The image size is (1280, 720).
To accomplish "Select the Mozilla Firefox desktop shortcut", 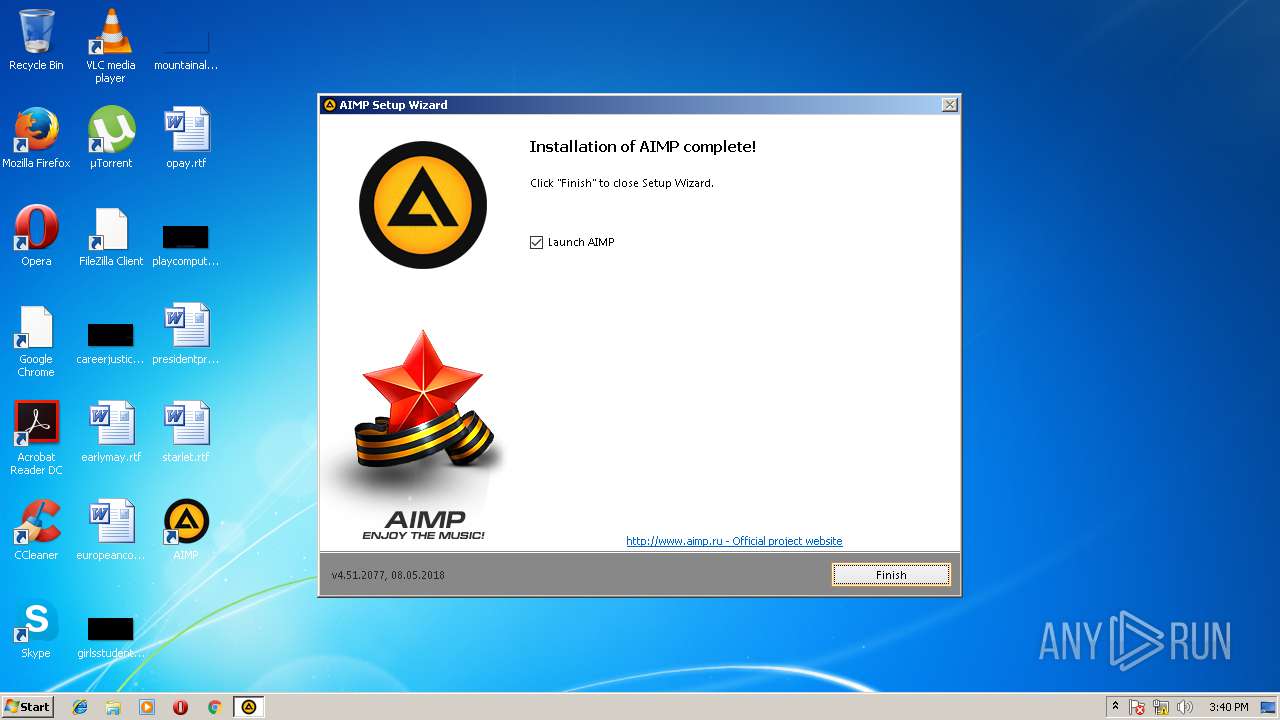I will [x=36, y=138].
